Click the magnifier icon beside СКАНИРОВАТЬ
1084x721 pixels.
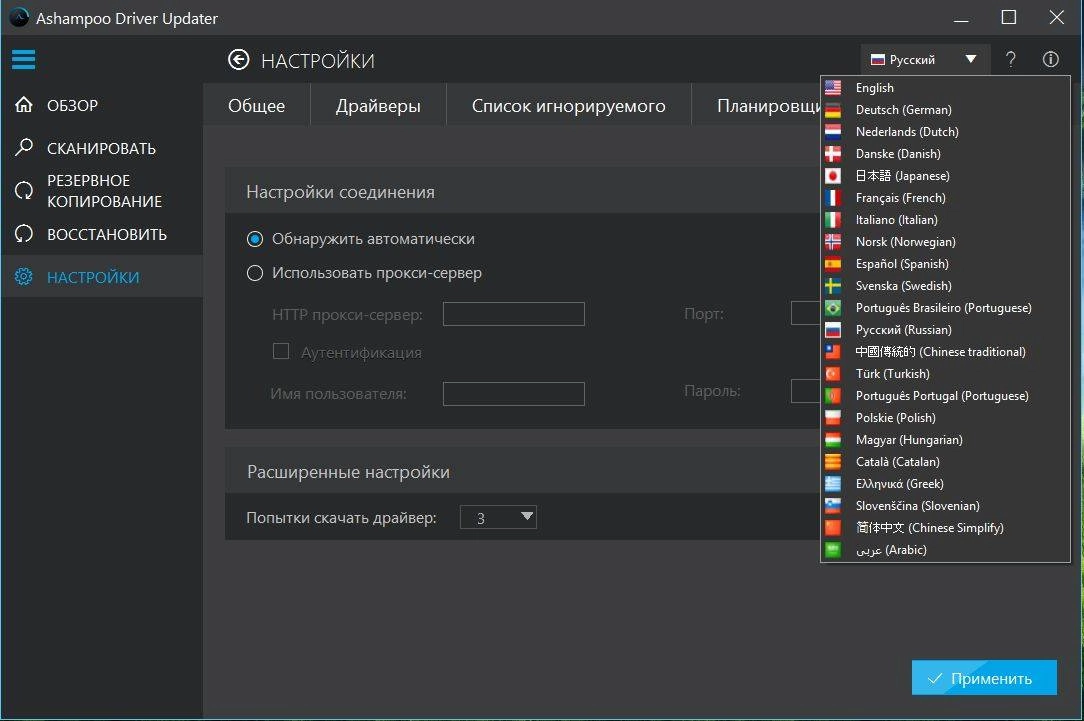[24, 147]
